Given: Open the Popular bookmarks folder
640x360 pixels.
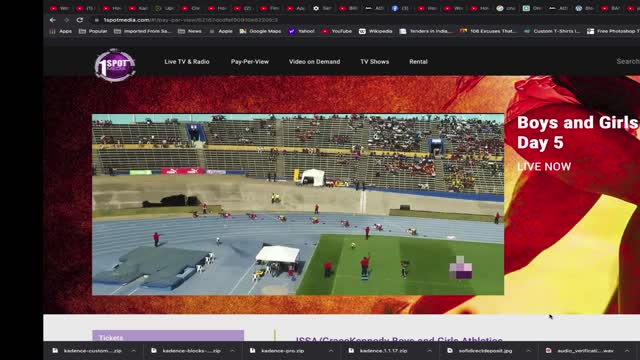Looking at the screenshot, I should [x=93, y=31].
